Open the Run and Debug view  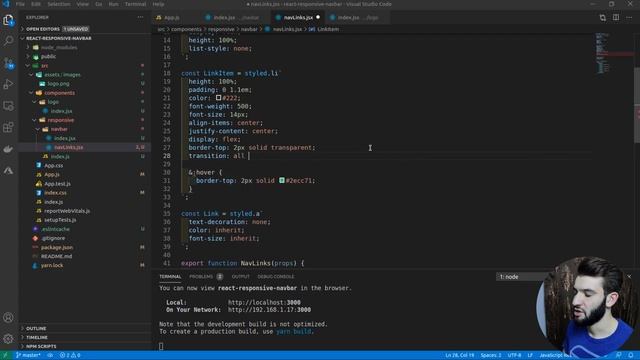(x=8, y=84)
